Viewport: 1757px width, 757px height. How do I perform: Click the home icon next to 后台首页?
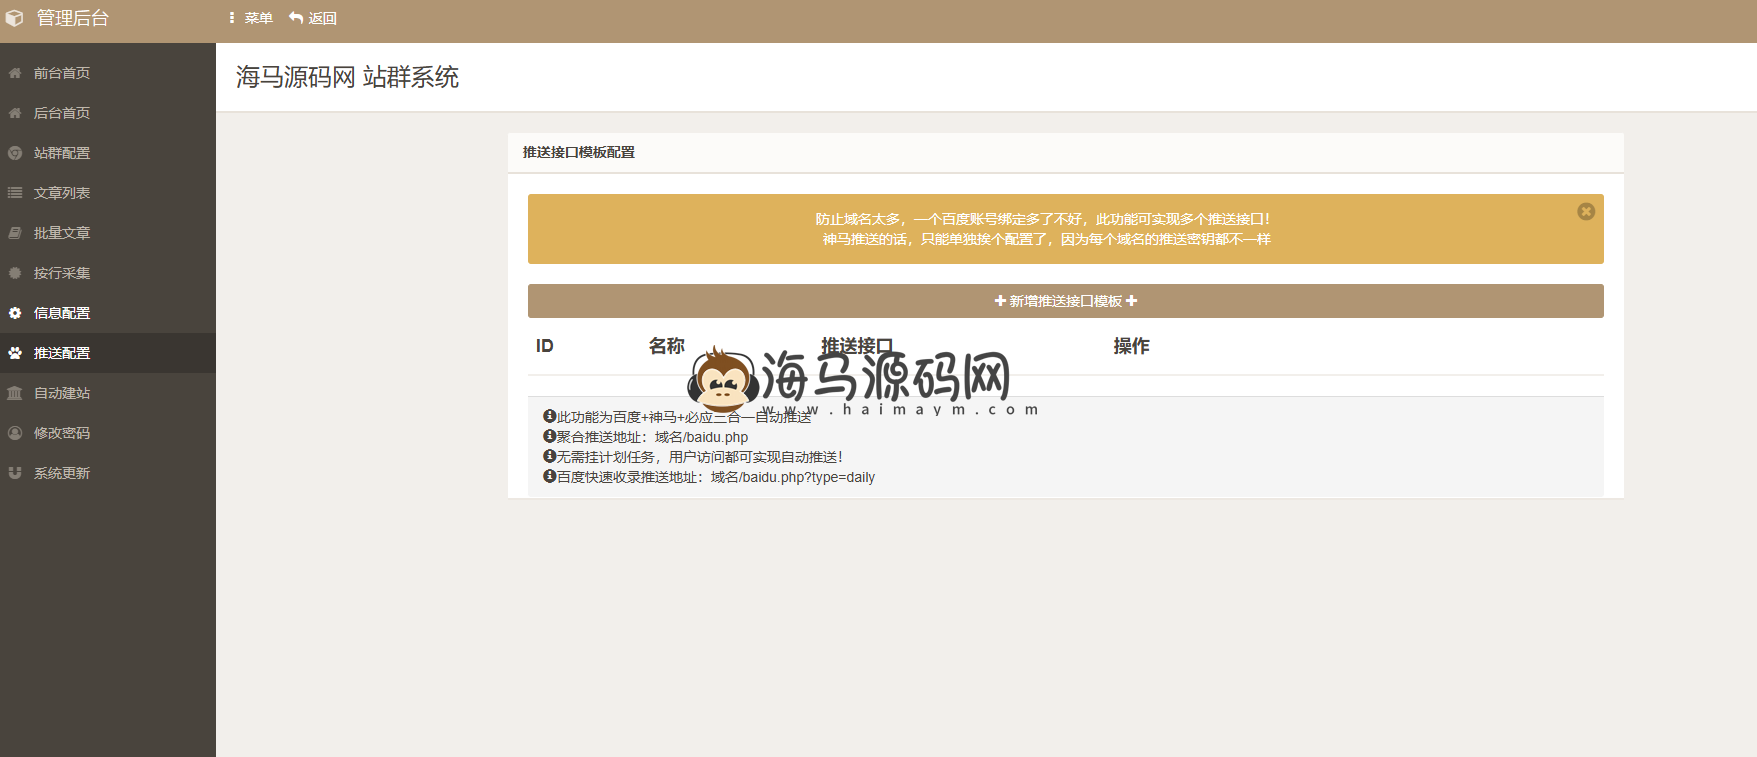pyautogui.click(x=15, y=113)
